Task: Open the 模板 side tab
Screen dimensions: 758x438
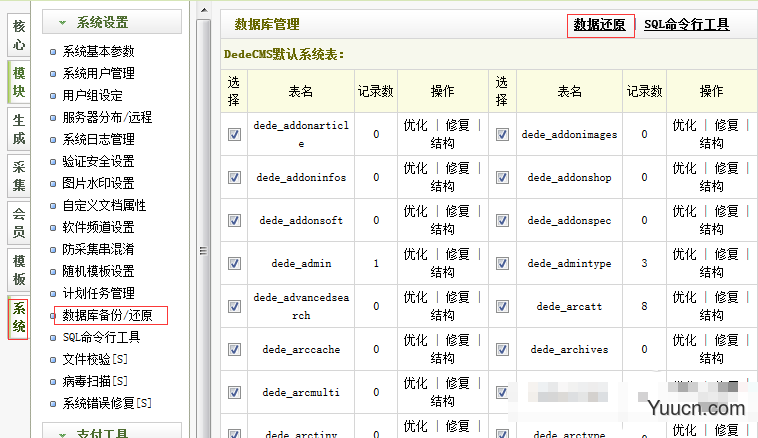Action: click(x=19, y=270)
